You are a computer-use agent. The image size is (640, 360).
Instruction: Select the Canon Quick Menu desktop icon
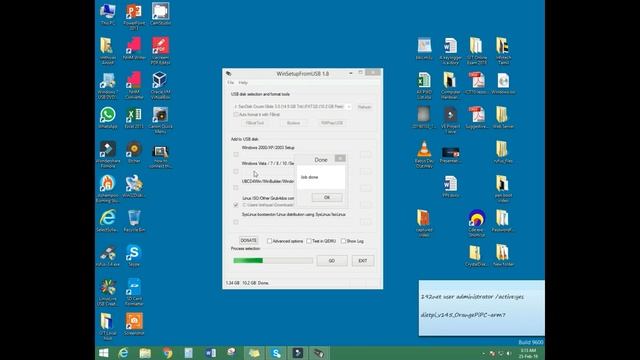pos(160,120)
